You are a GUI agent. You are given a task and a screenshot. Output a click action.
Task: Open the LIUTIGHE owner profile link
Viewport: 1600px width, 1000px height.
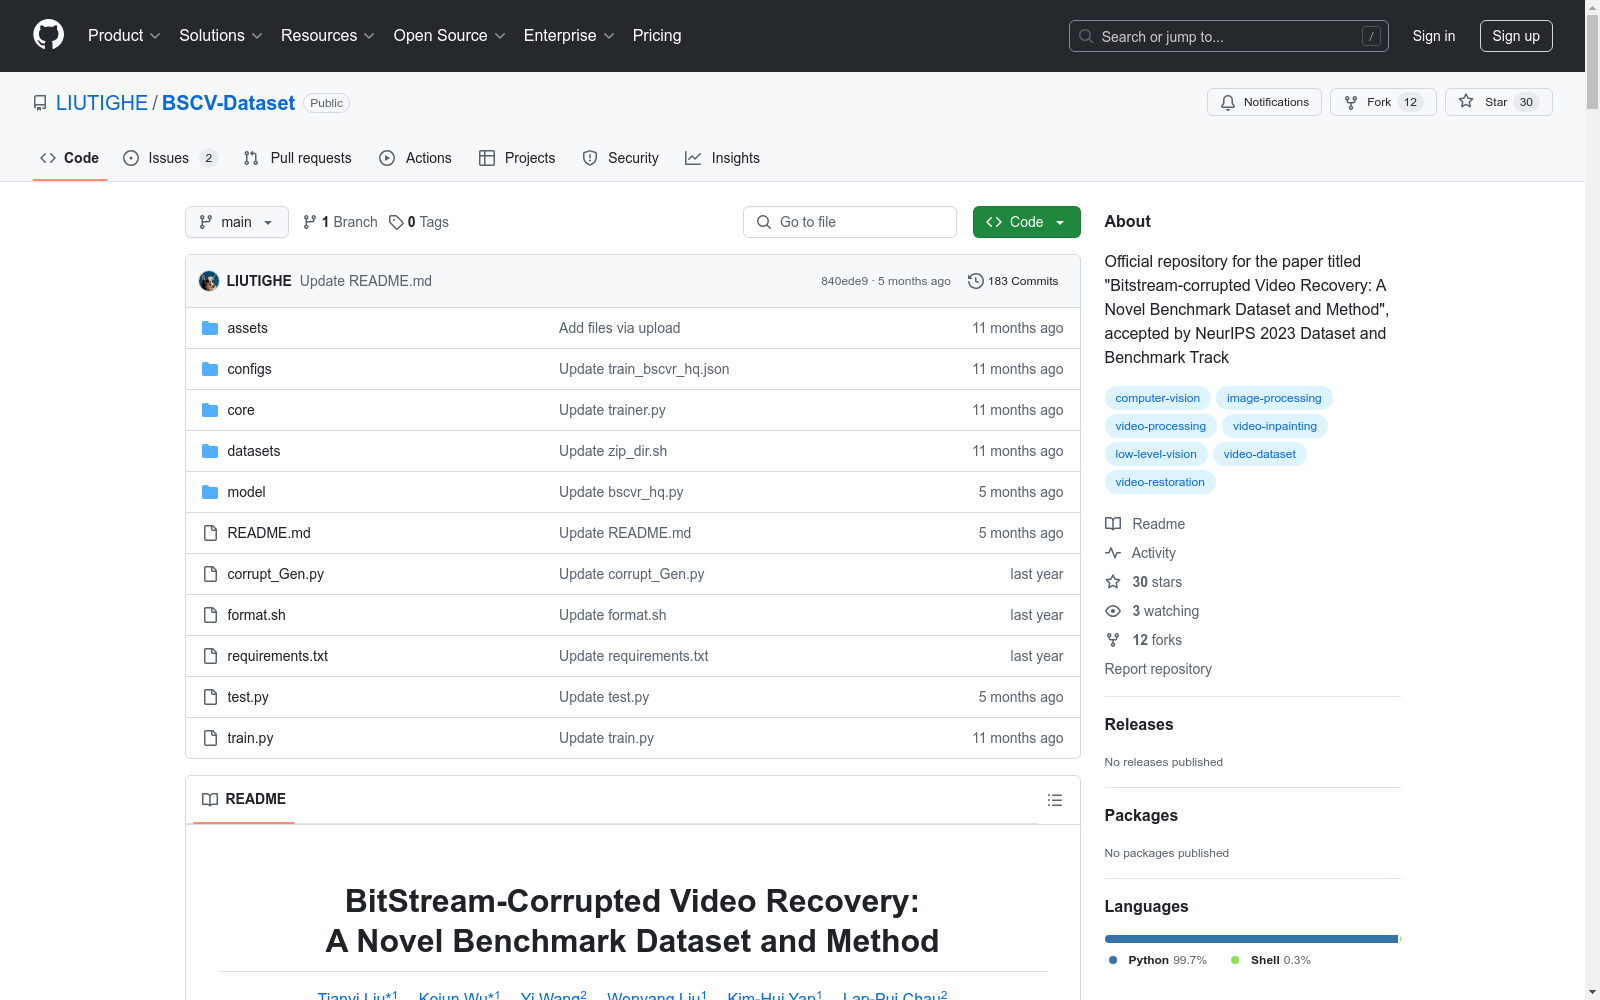pyautogui.click(x=102, y=103)
